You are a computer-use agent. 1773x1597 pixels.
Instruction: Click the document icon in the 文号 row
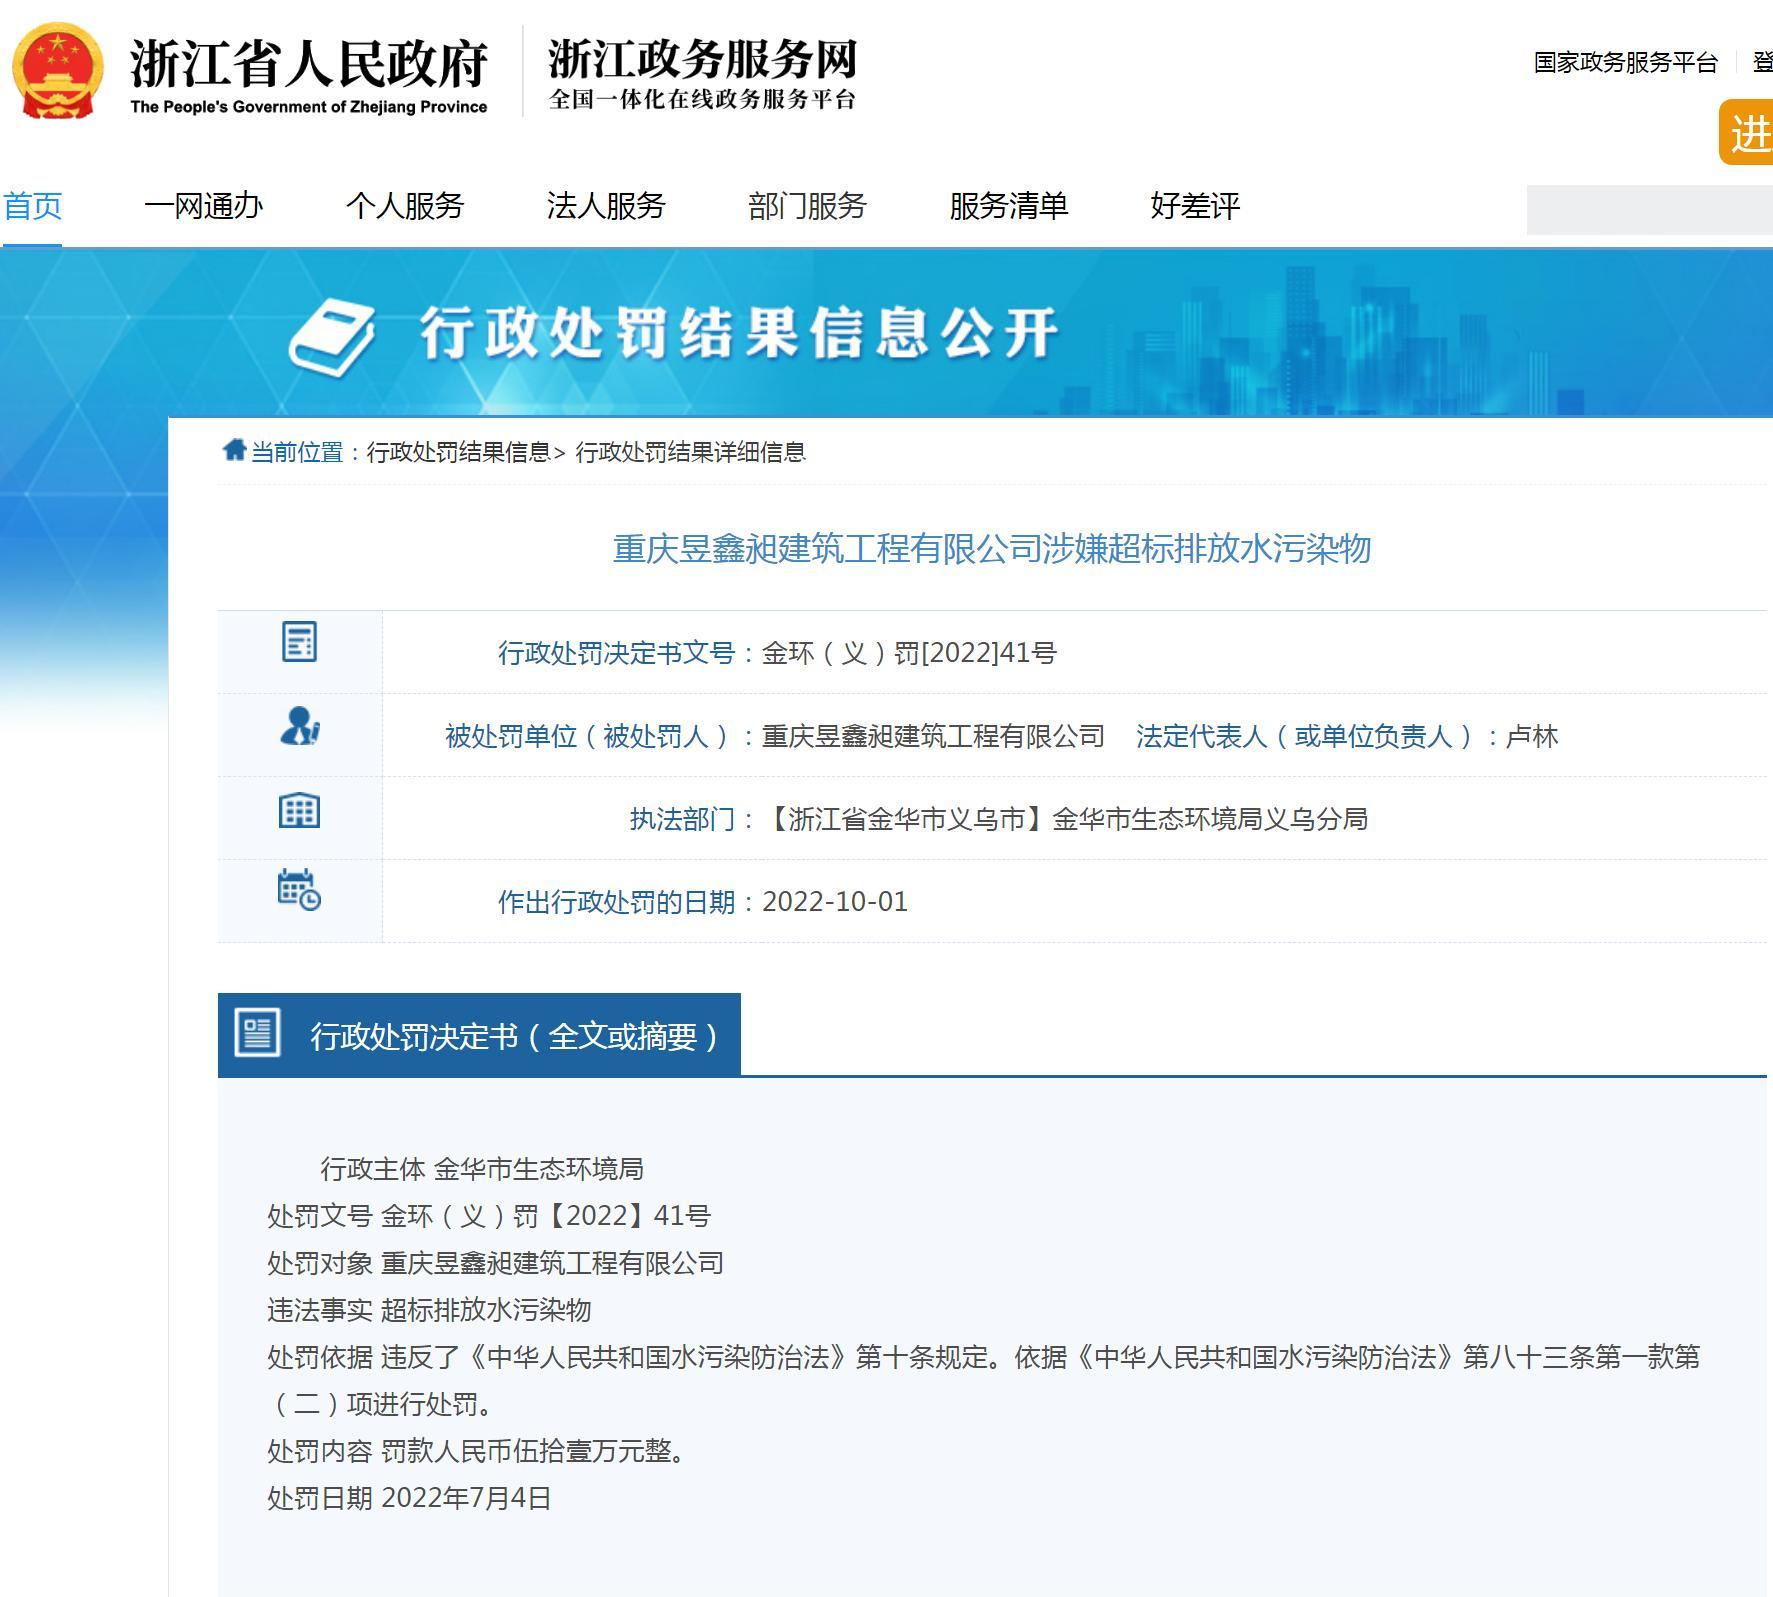(x=299, y=642)
